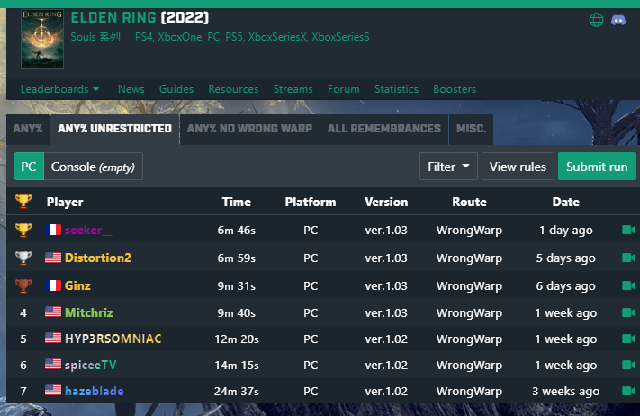This screenshot has height=416, width=640.
Task: Open the Discord server icon
Action: (618, 20)
